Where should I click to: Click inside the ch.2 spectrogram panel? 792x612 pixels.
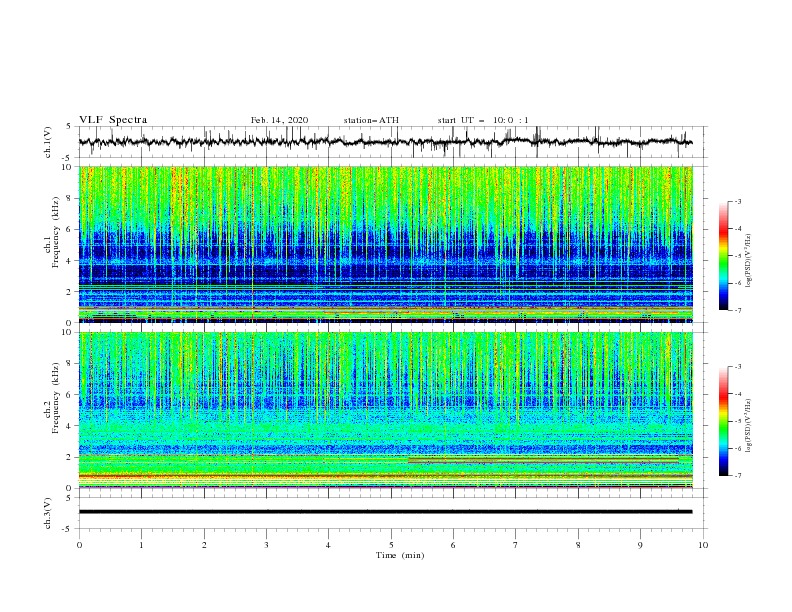(385, 410)
